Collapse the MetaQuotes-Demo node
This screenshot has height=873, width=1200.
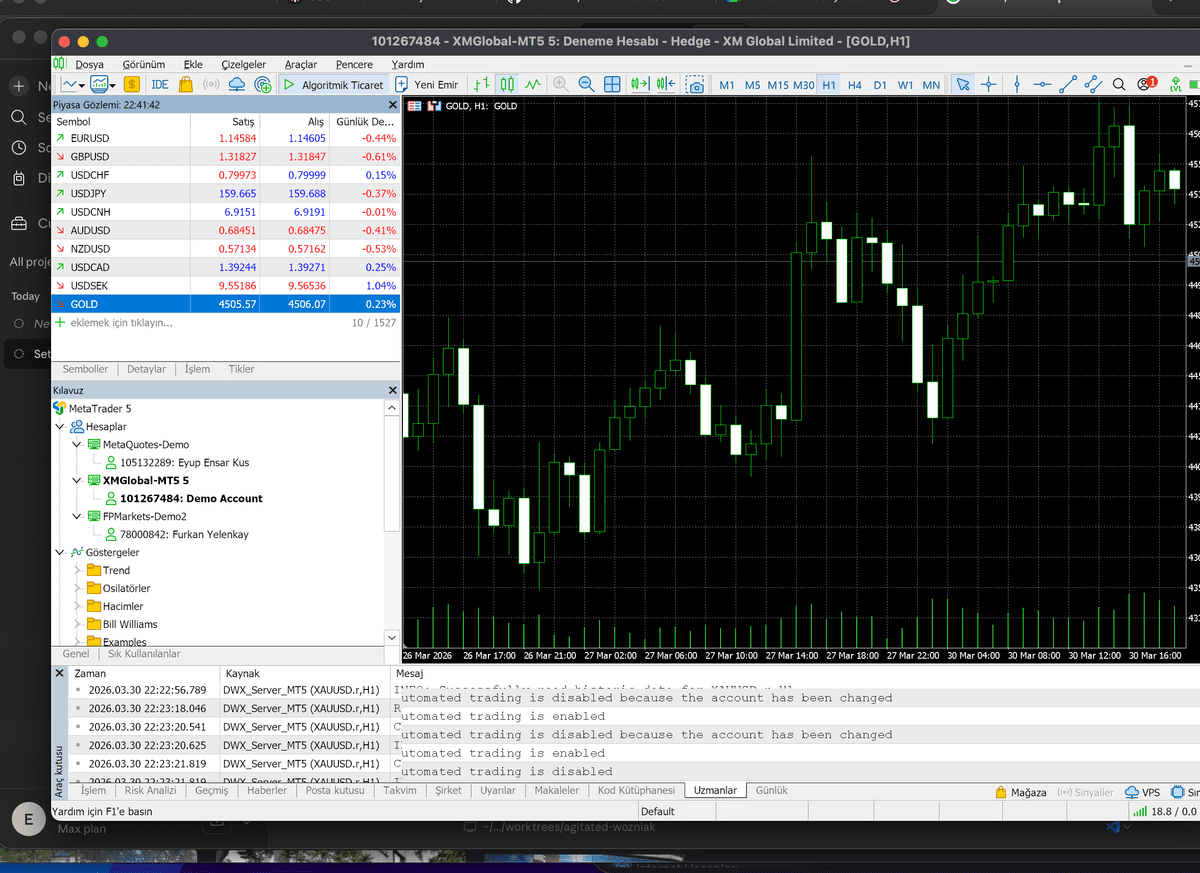click(77, 445)
